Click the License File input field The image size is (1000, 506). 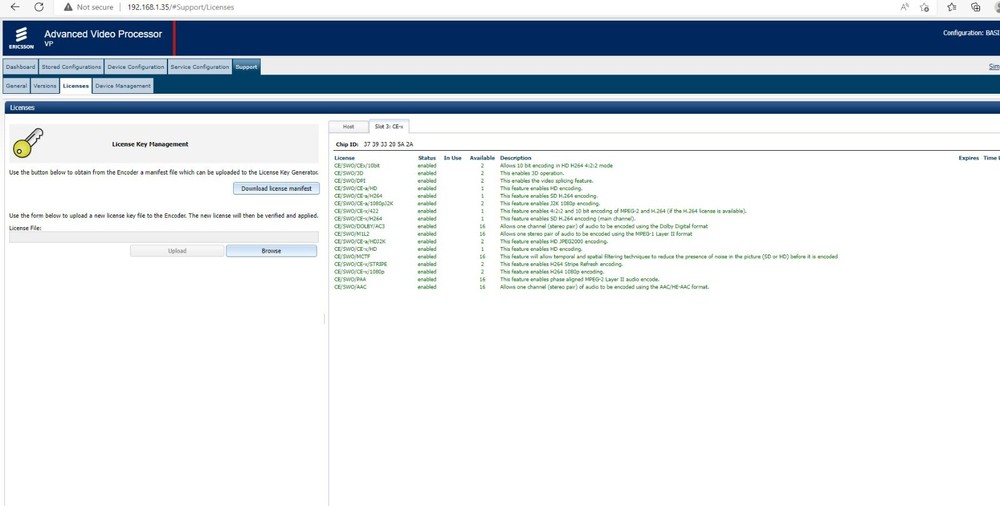point(164,237)
